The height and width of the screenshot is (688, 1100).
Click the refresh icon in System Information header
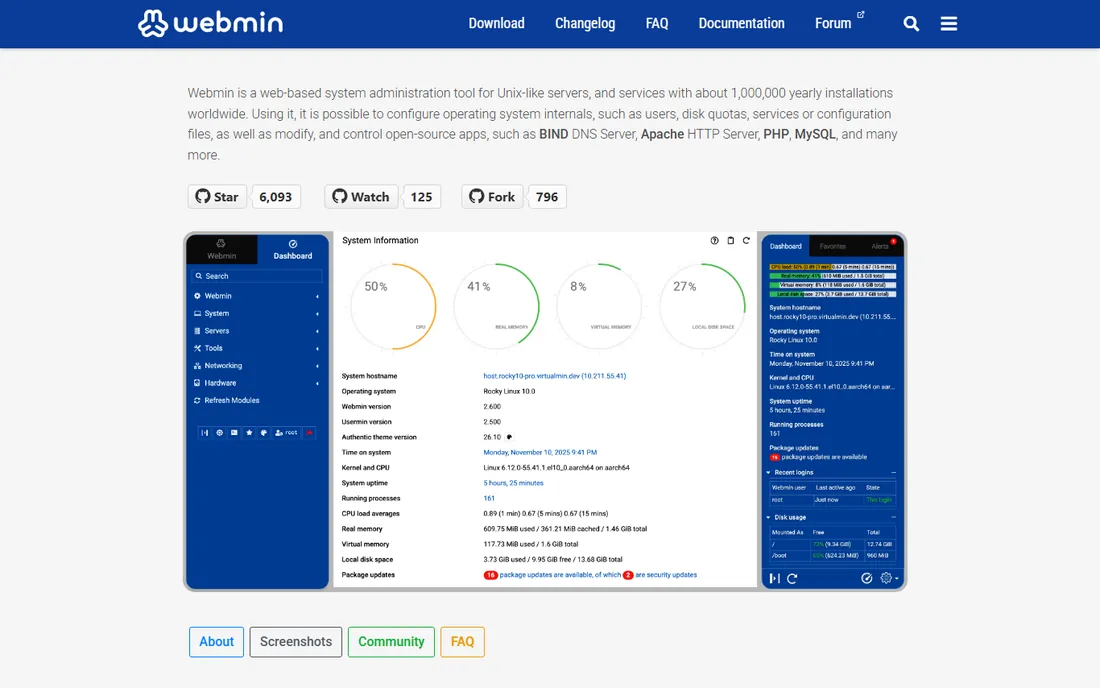tap(746, 241)
